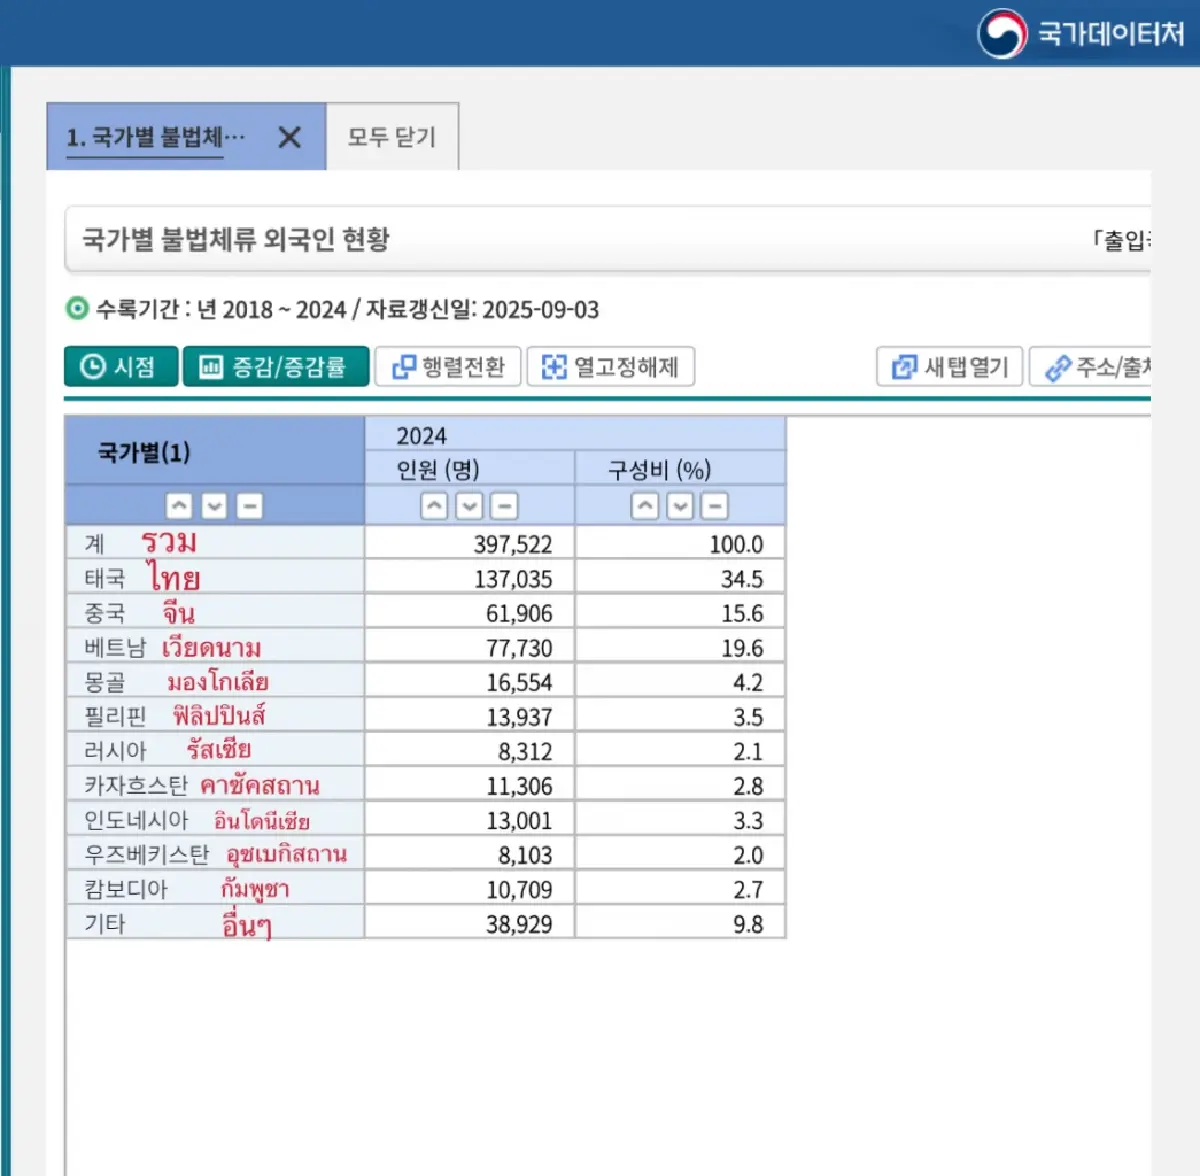The image size is (1200, 1176).
Task: Click the 38,929 cell for 기타
Action: click(x=470, y=923)
